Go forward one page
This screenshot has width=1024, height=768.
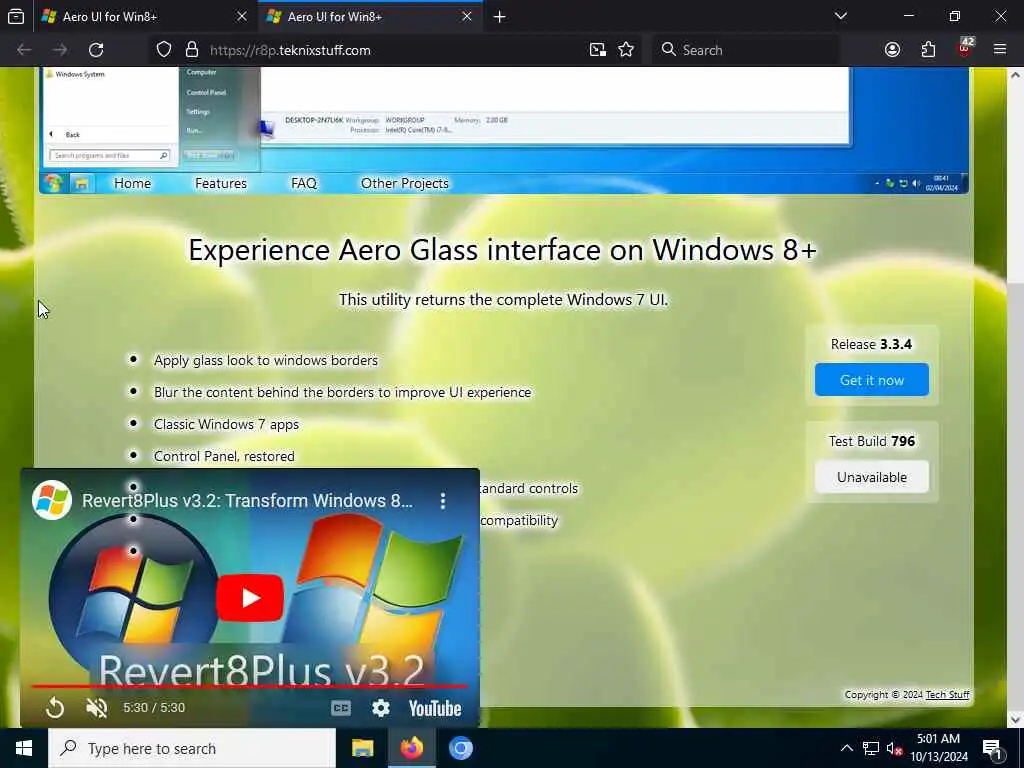pyautogui.click(x=60, y=50)
